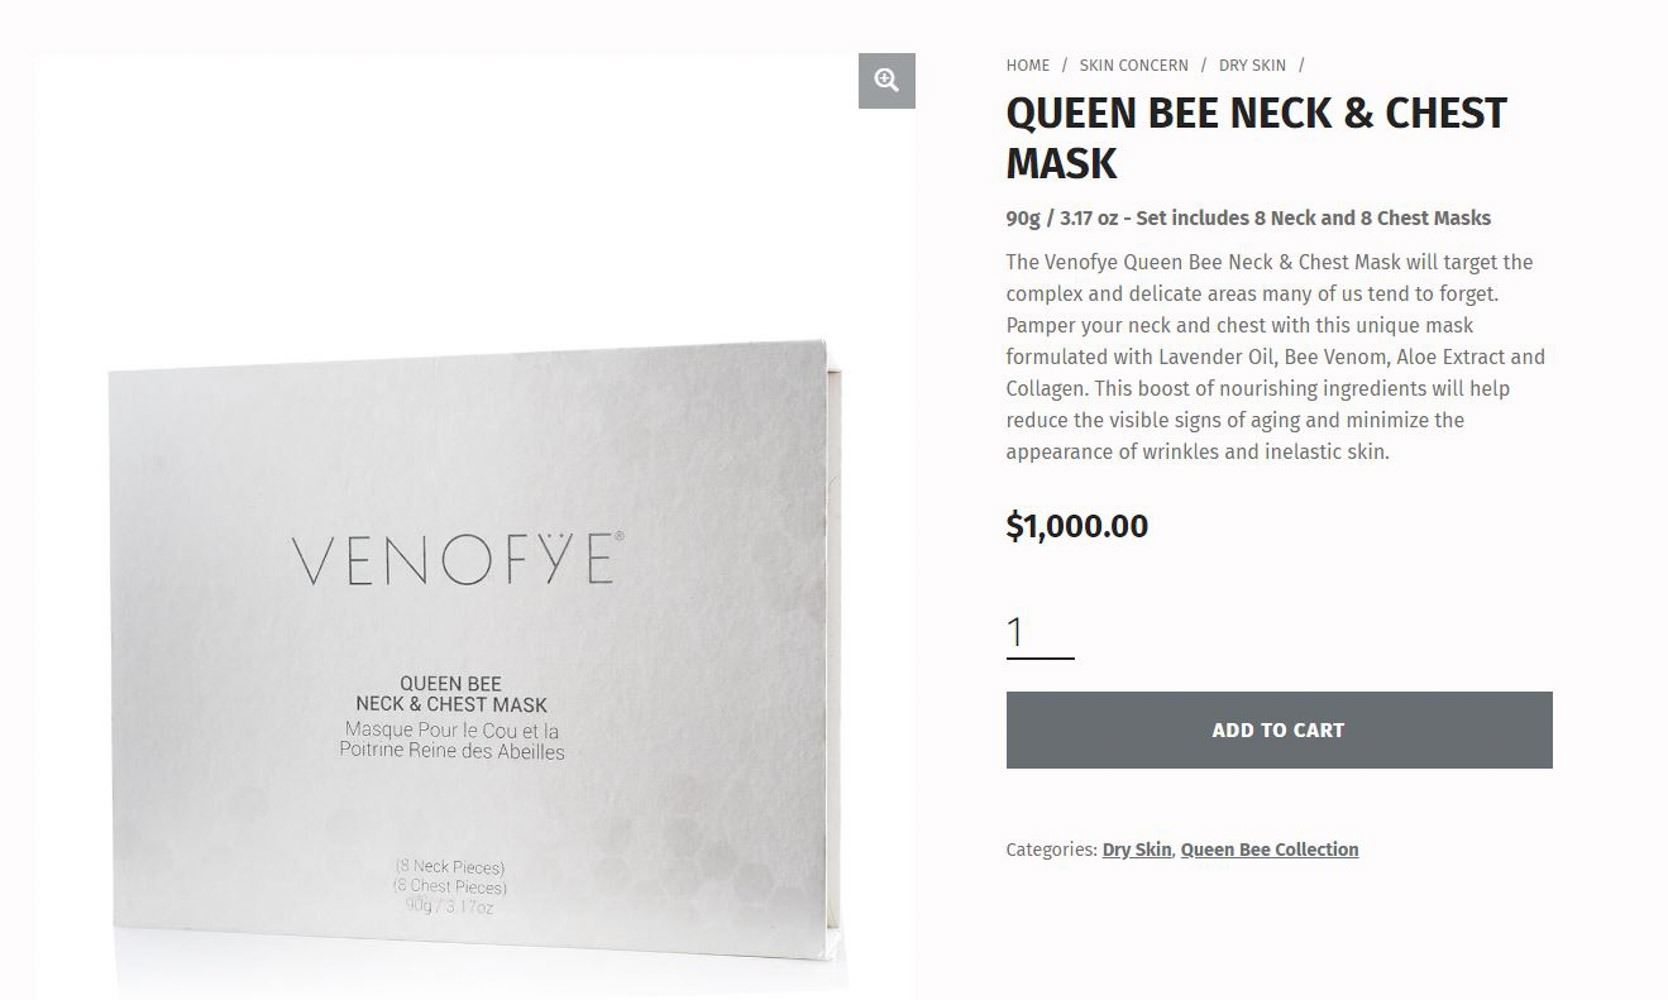Click the product description paragraph
Viewport: 1668px width, 1000px height.
pyautogui.click(x=1275, y=357)
